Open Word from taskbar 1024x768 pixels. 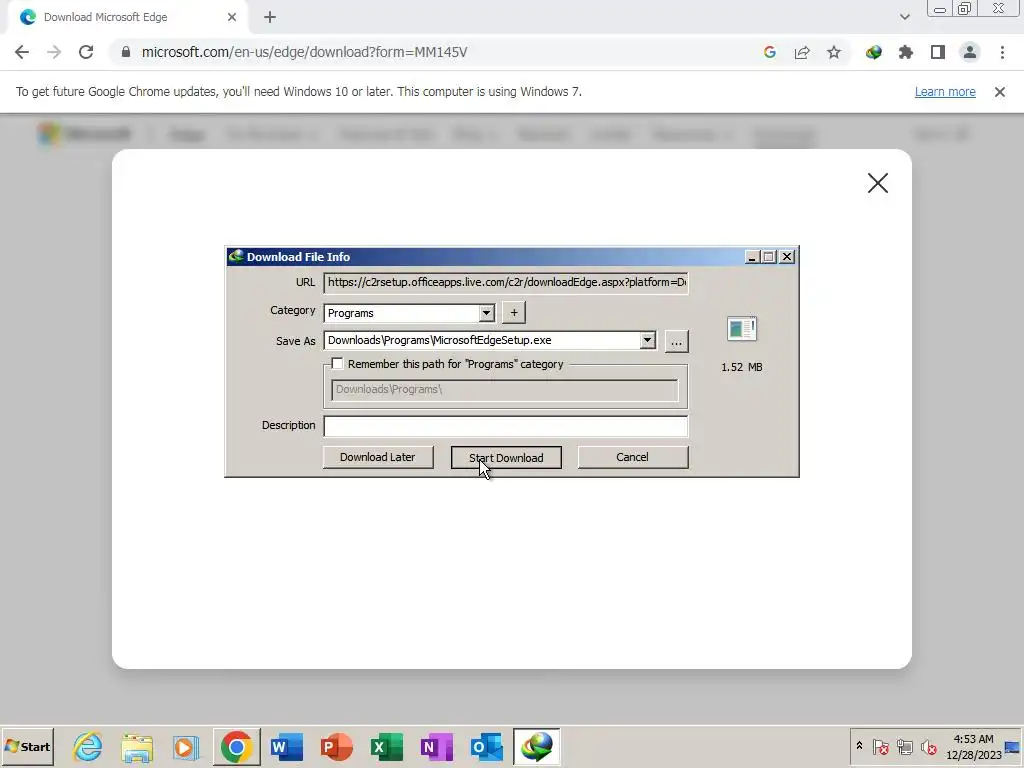pos(287,746)
